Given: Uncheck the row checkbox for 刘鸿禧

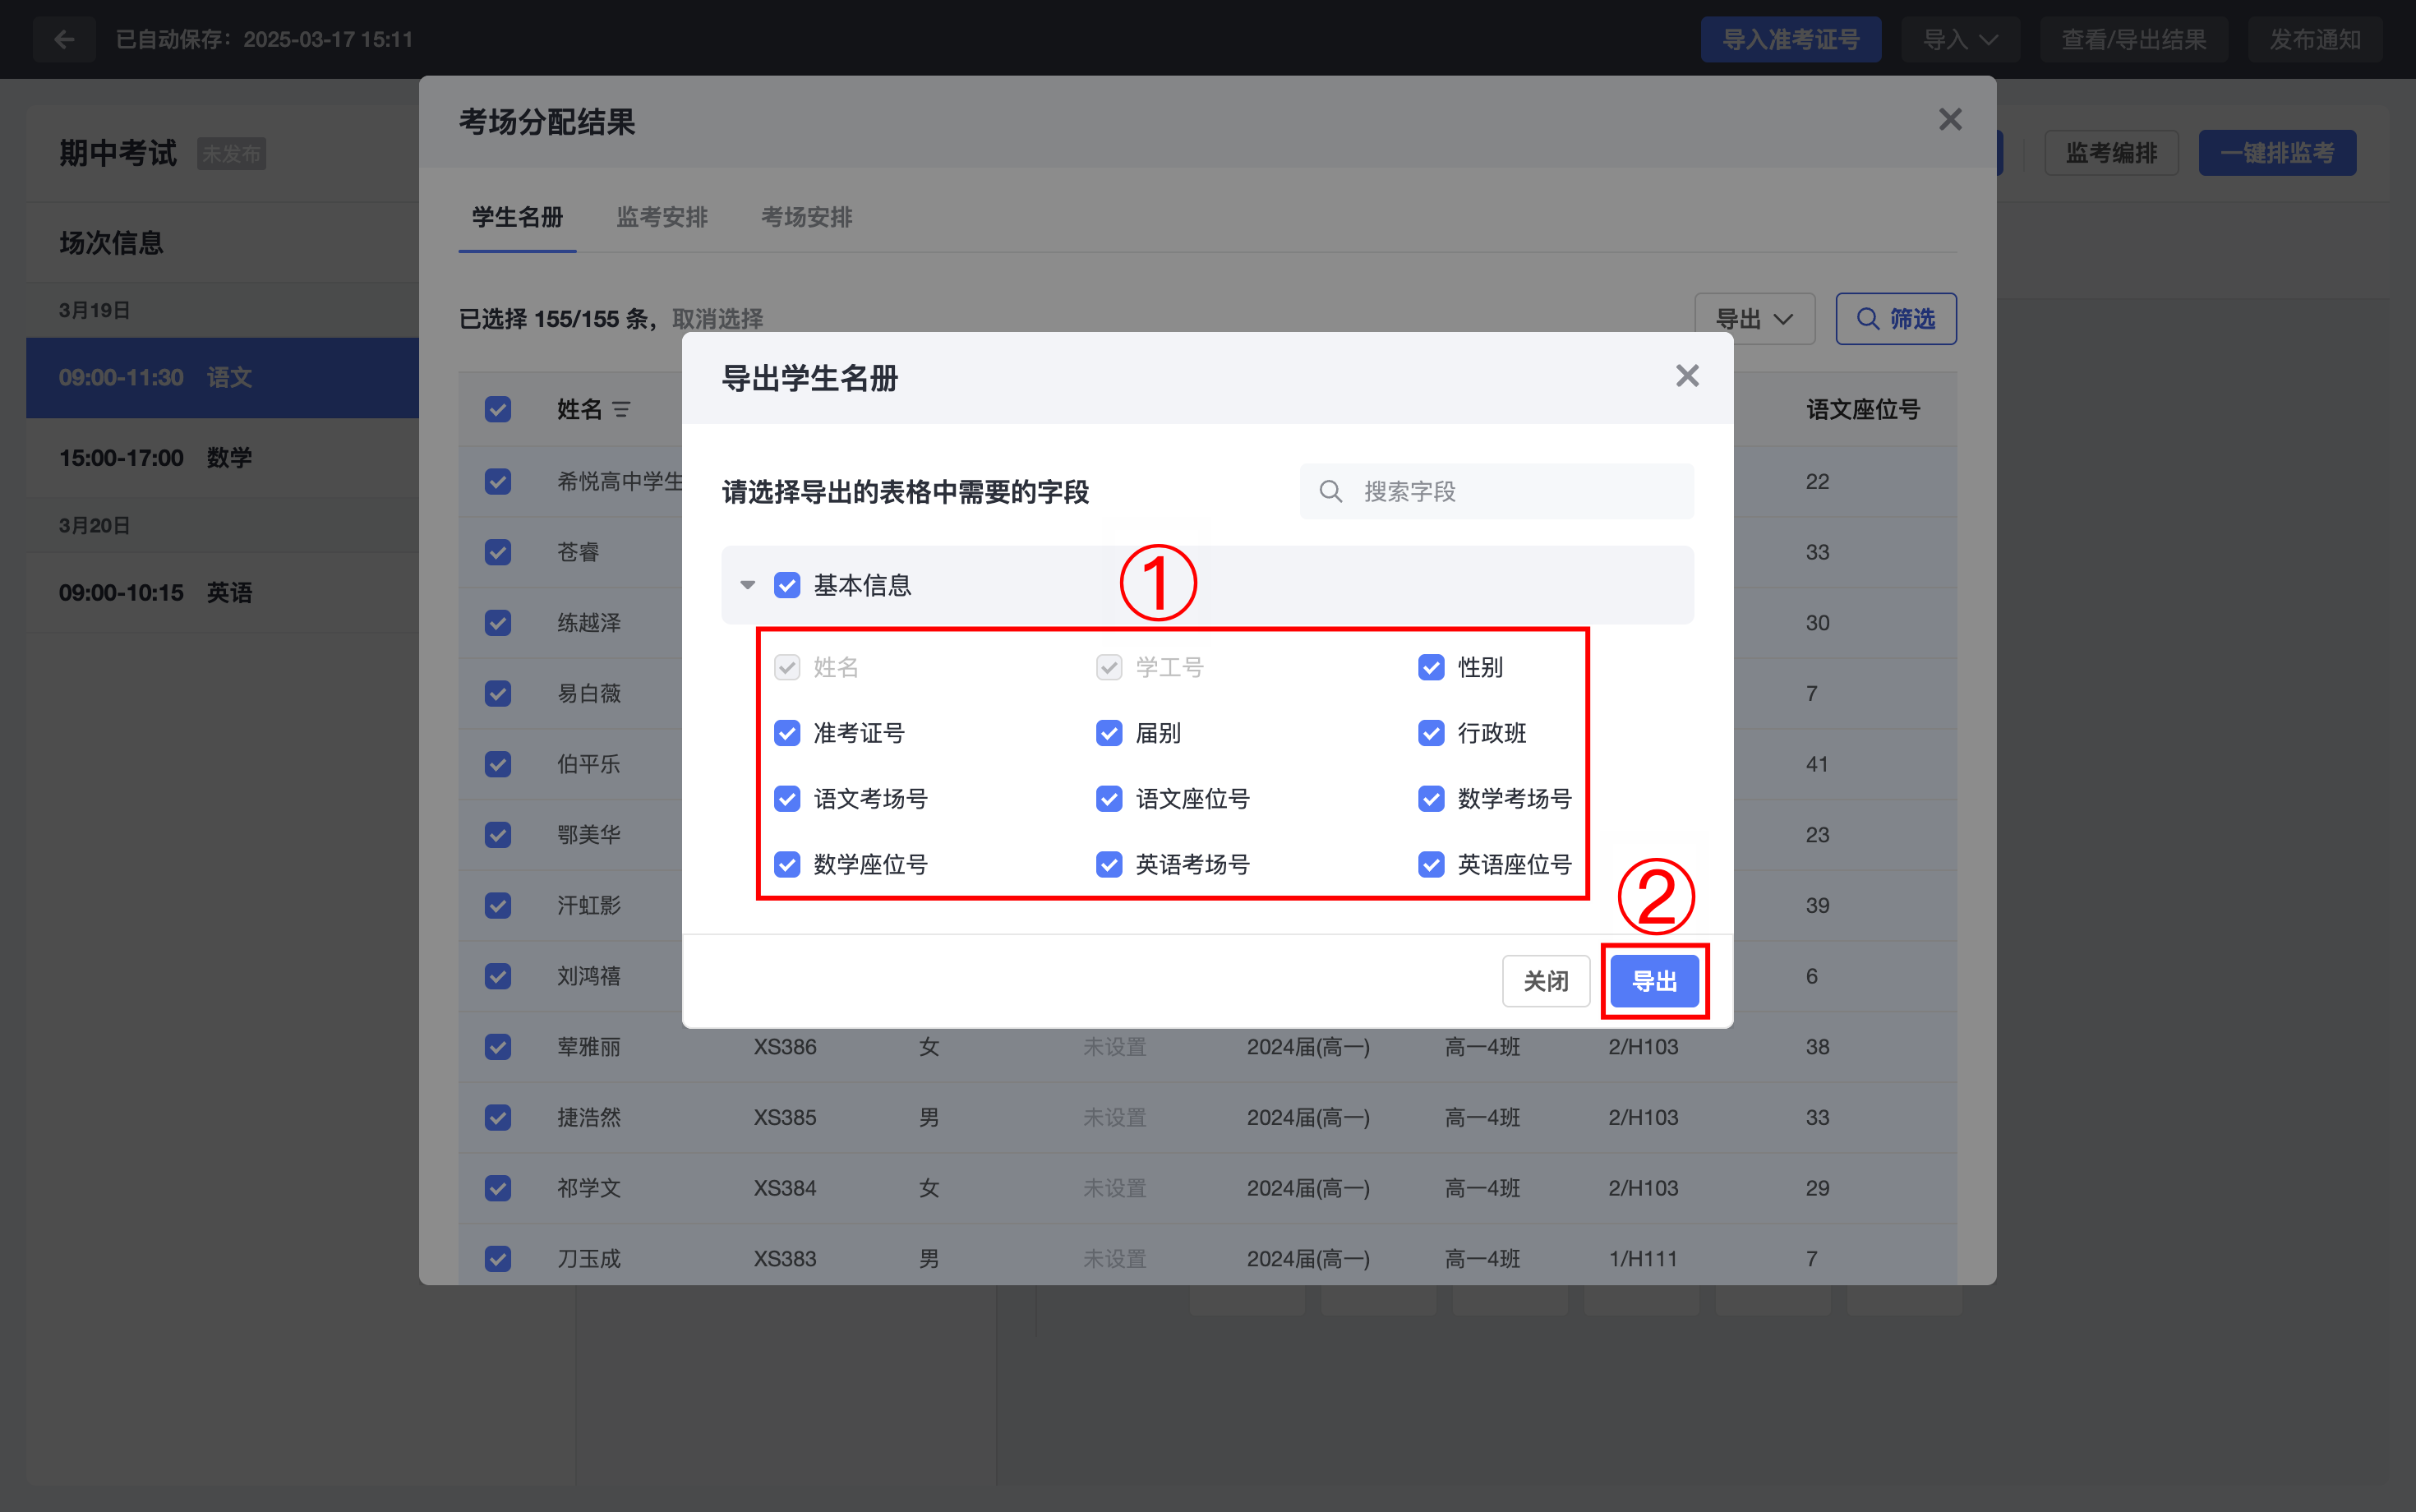Looking at the screenshot, I should 498,976.
